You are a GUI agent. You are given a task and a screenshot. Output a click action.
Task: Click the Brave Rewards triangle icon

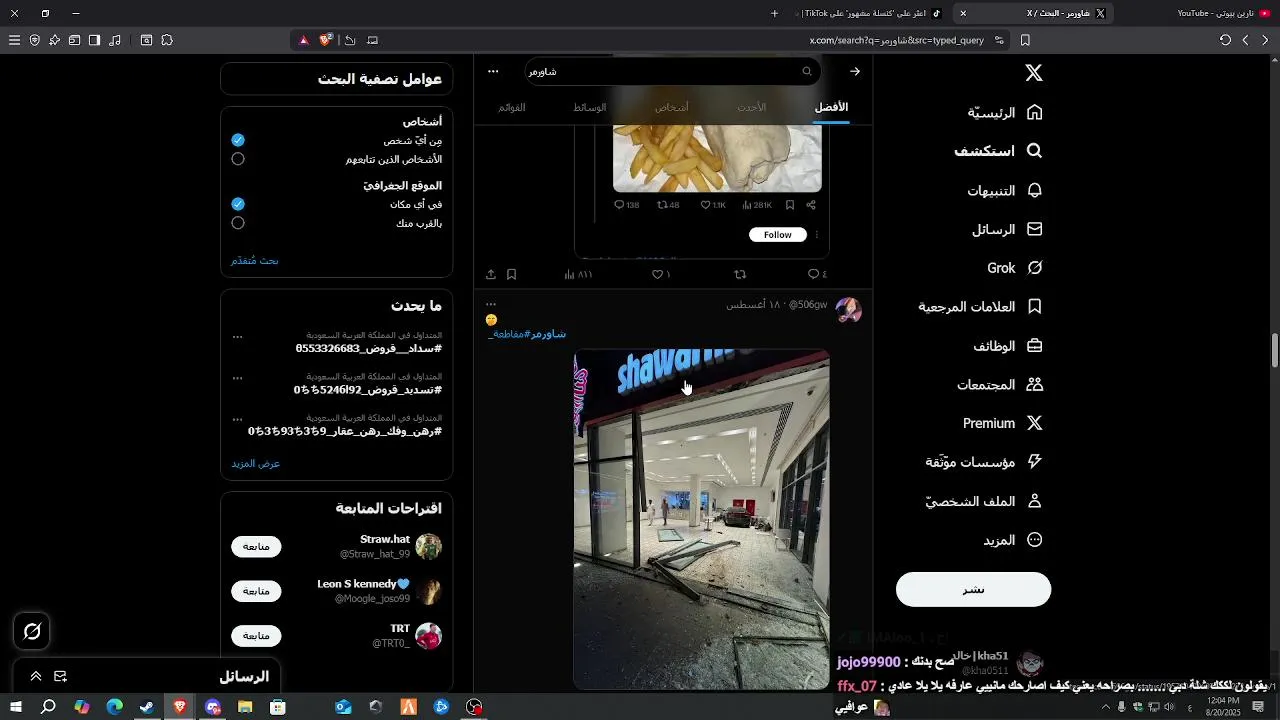click(304, 40)
